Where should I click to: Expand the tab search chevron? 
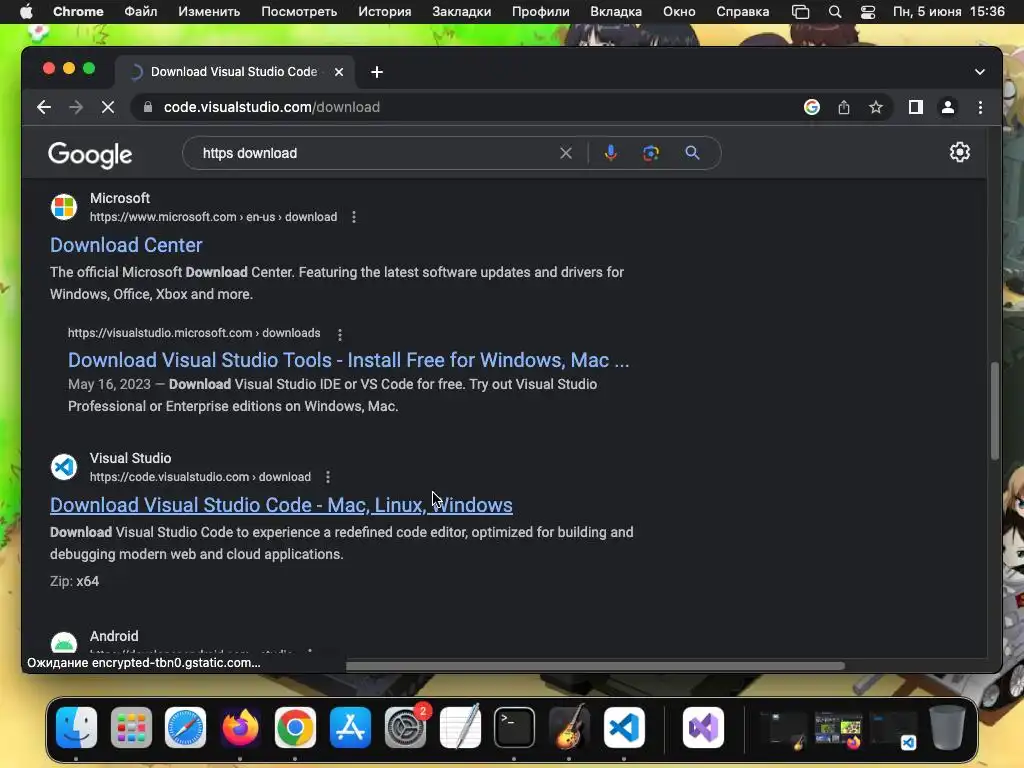(980, 72)
